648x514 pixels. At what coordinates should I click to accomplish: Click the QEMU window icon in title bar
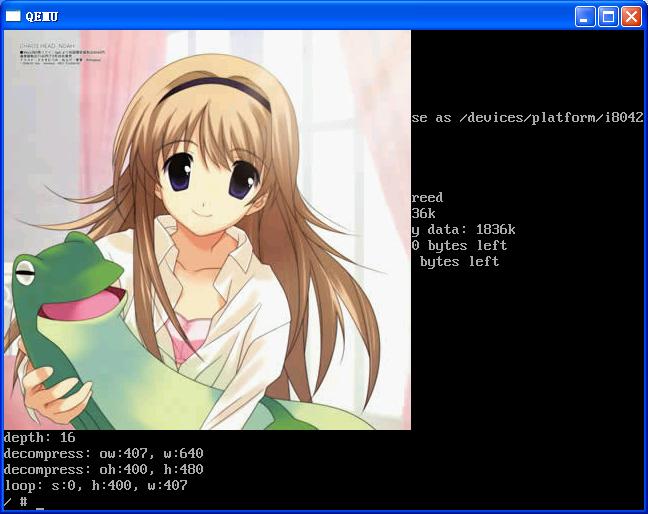[x=13, y=16]
